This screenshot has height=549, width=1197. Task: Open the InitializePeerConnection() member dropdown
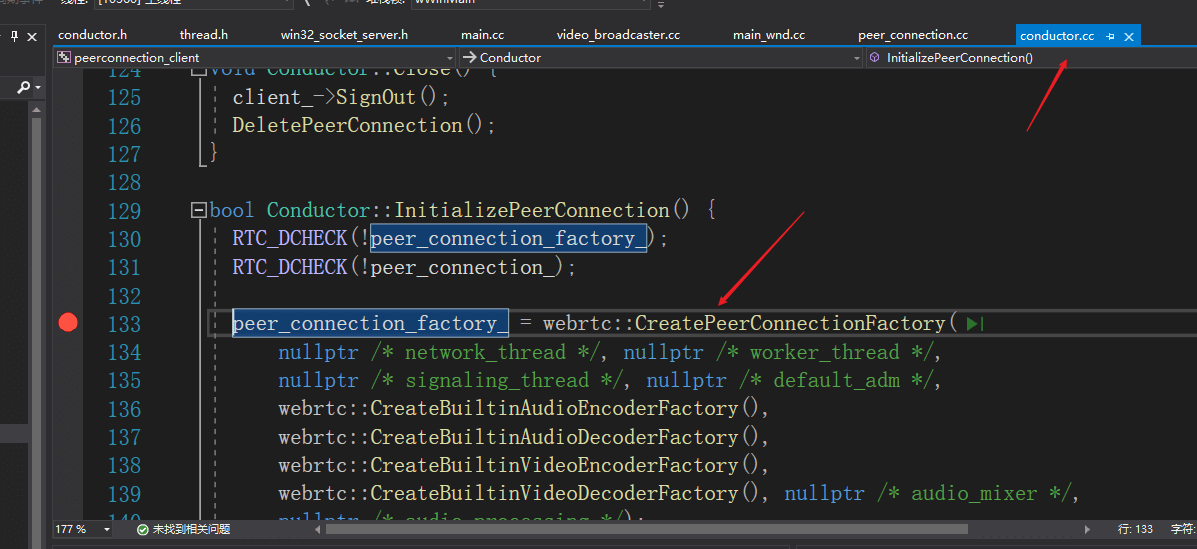click(x=1031, y=57)
